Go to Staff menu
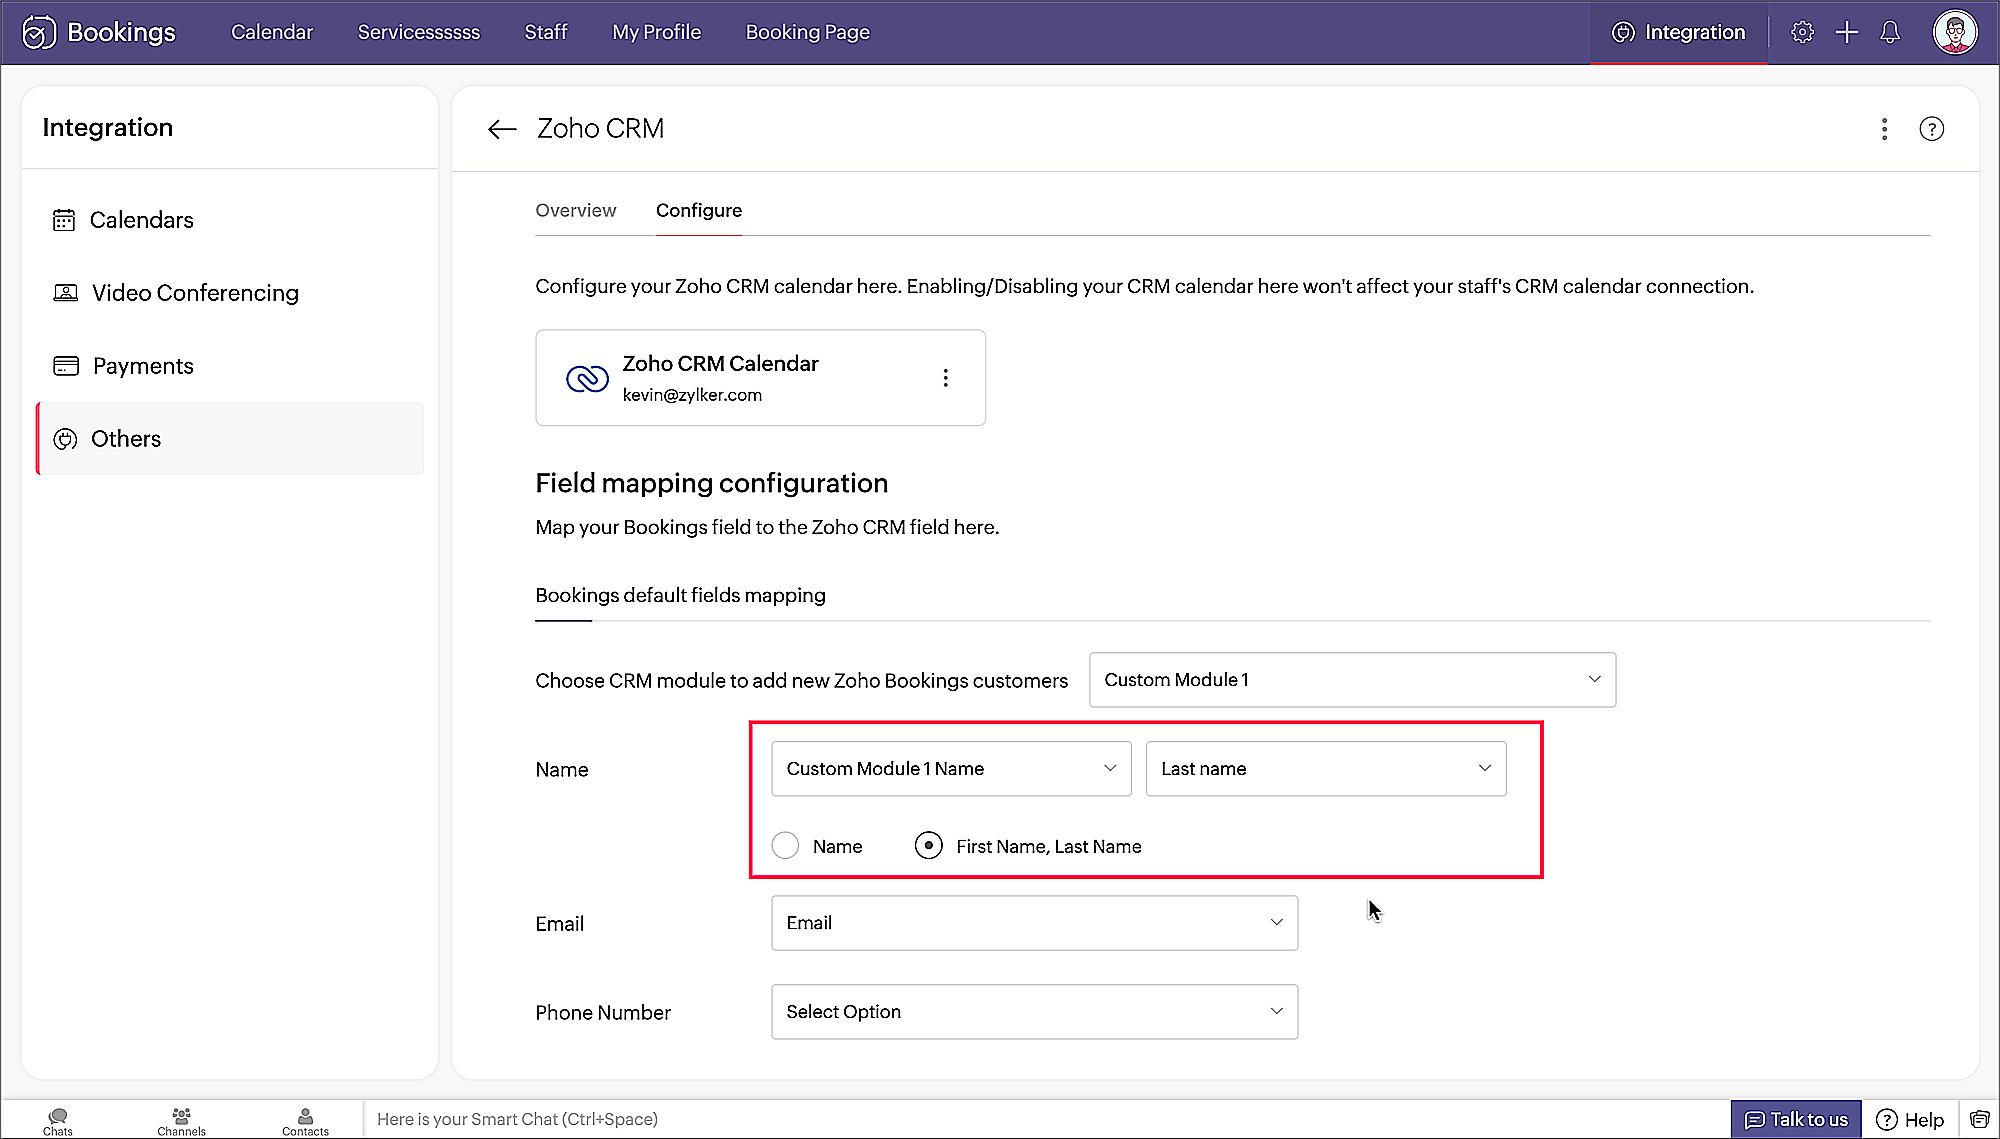Image resolution: width=2000 pixels, height=1139 pixels. coord(546,32)
